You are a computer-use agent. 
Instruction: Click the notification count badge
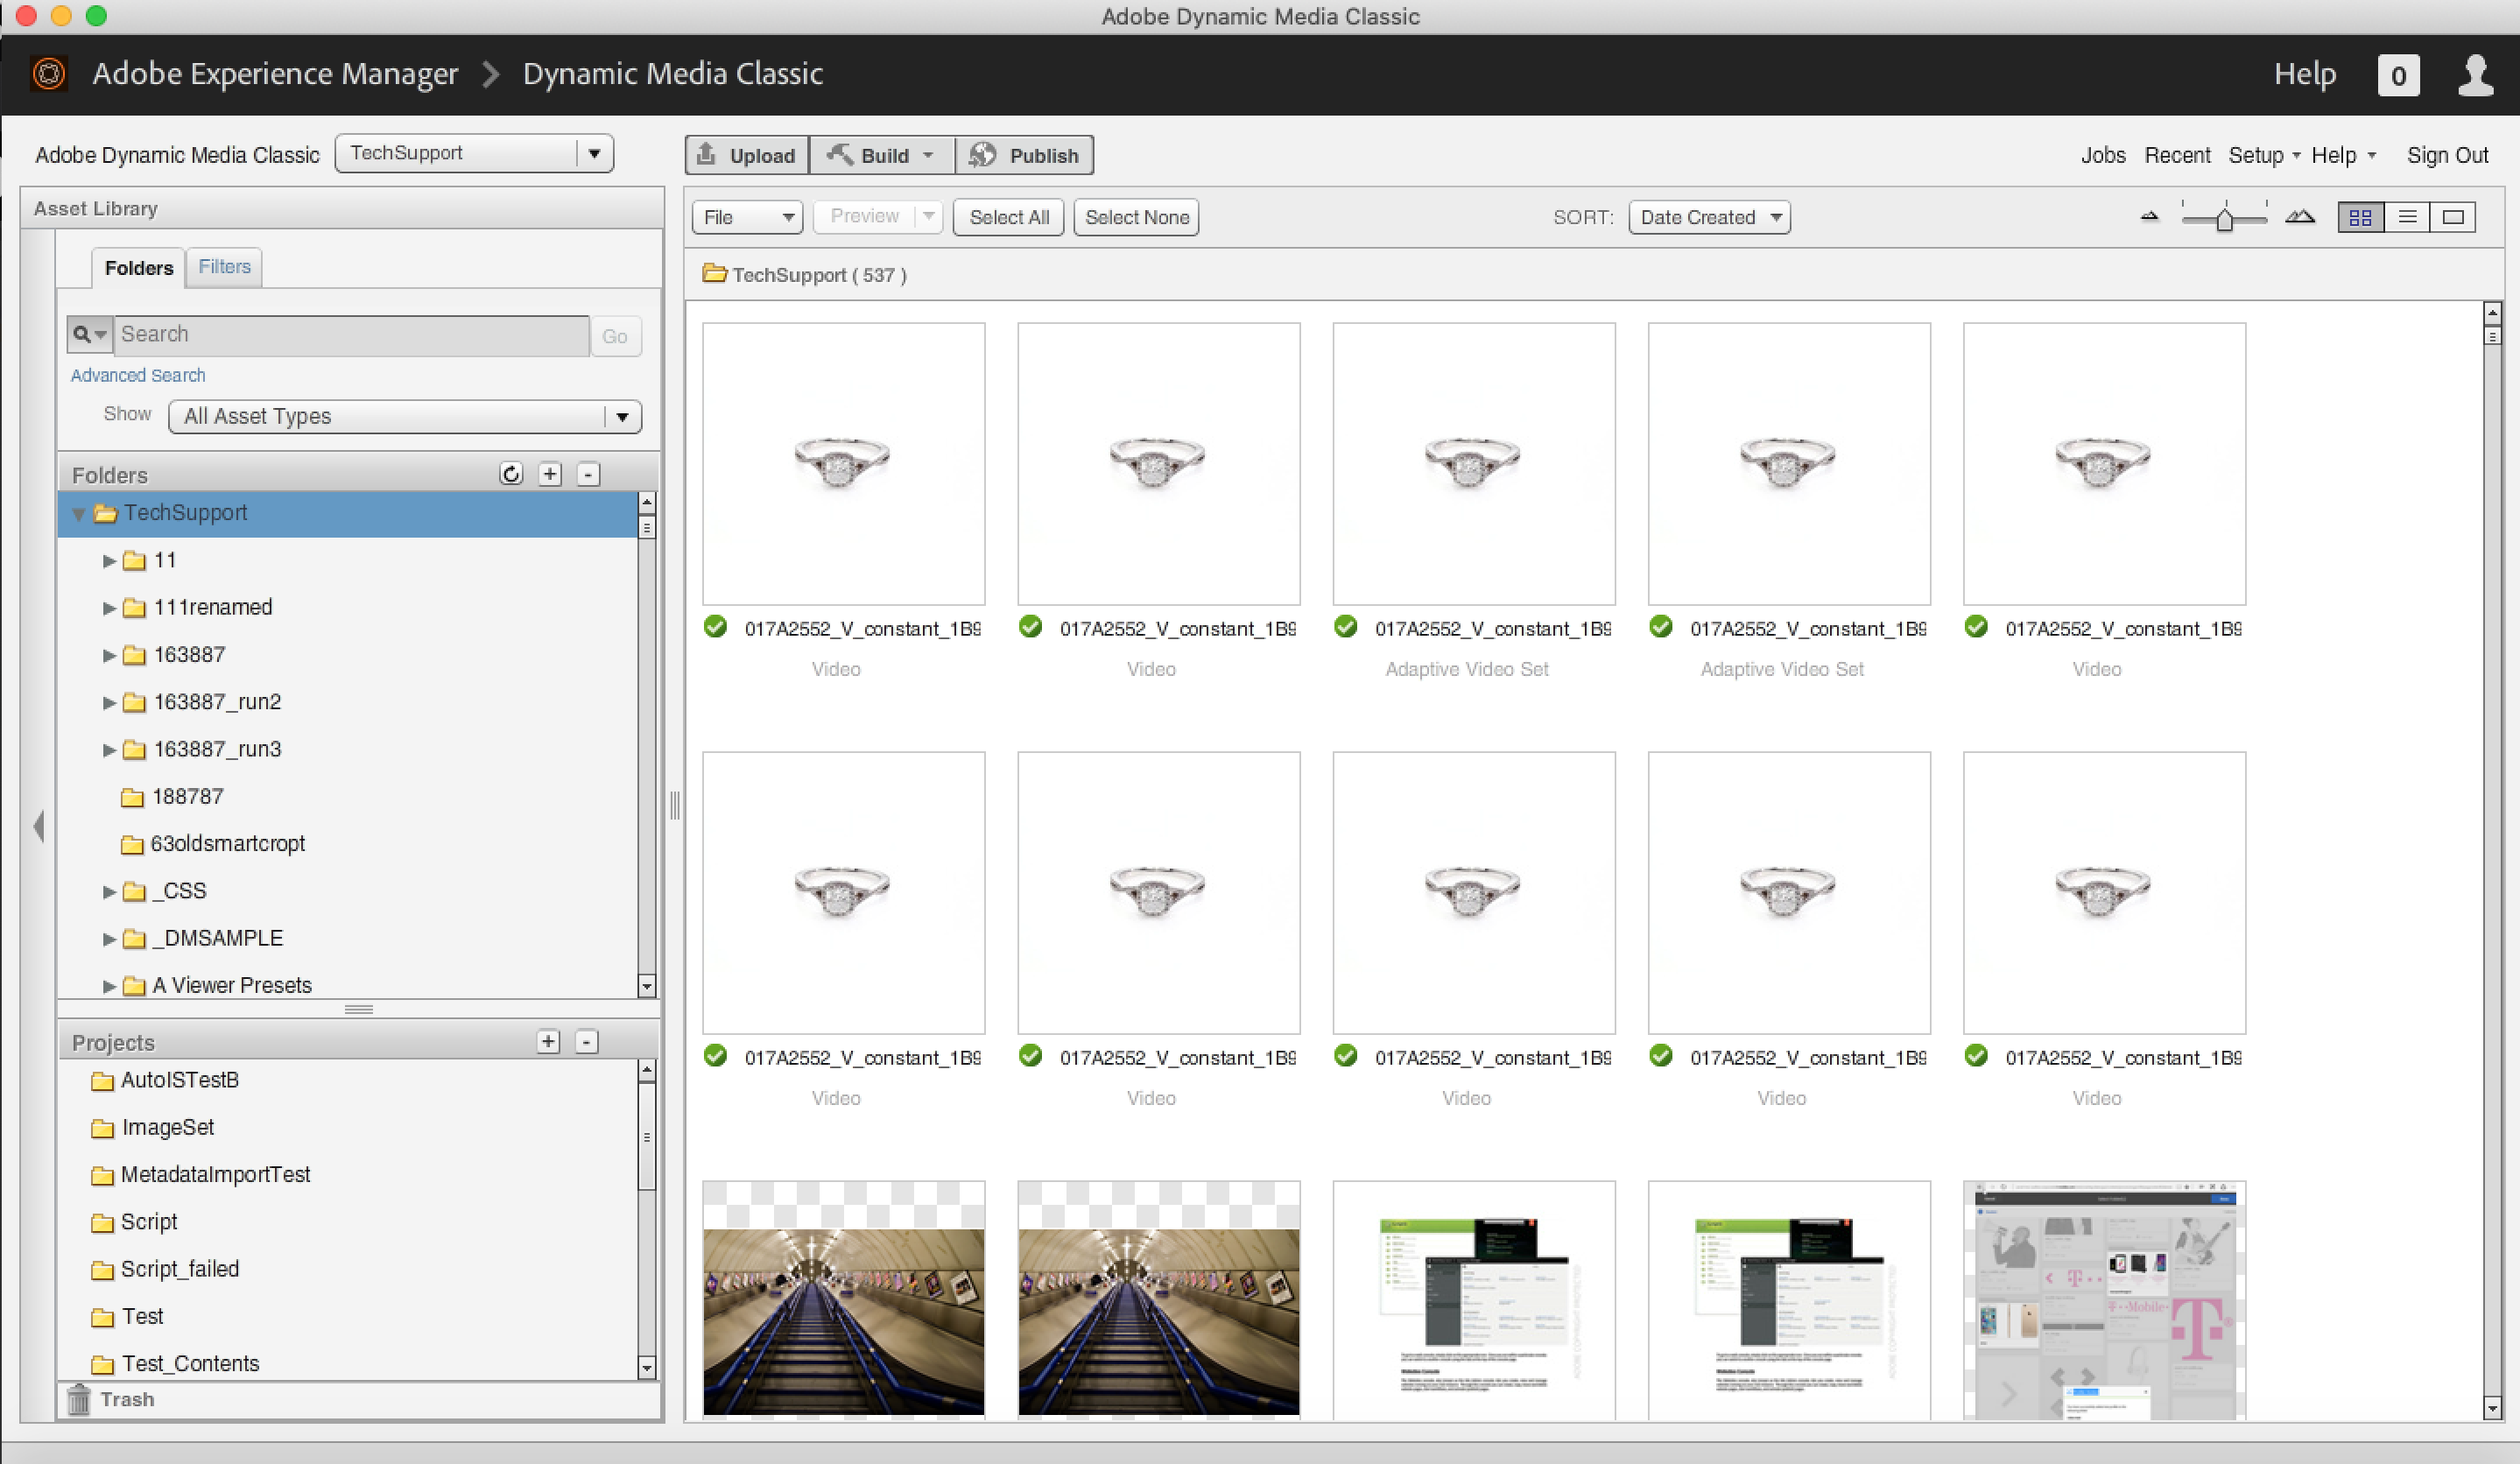pos(2397,76)
